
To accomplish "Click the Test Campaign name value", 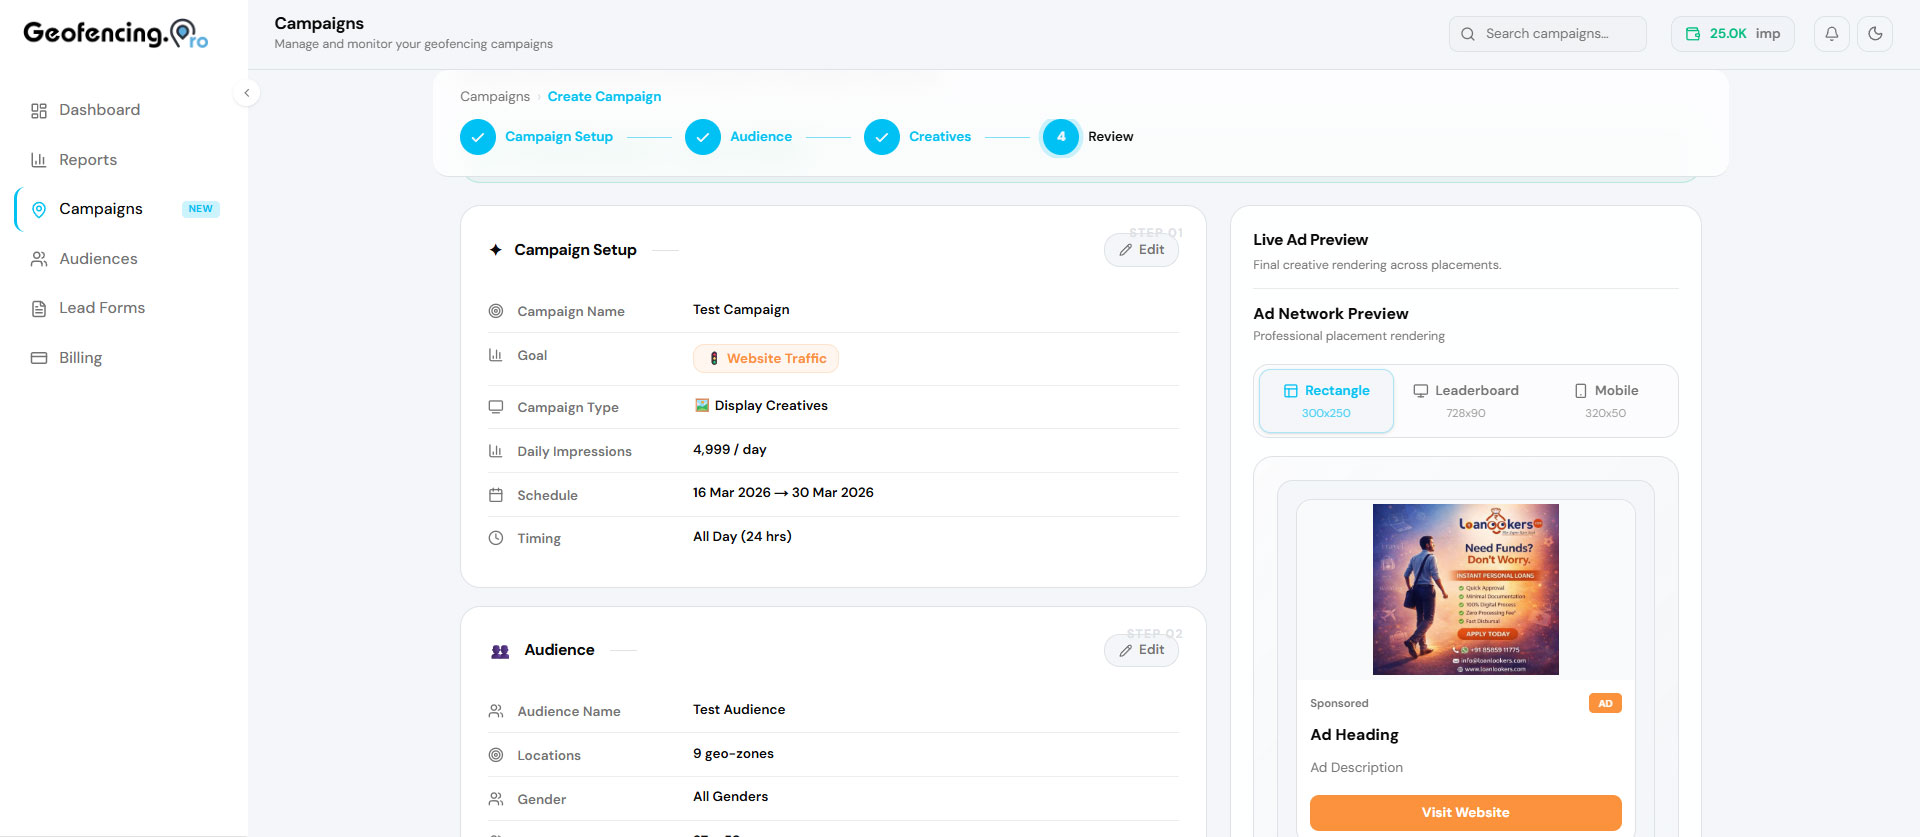I will [741, 310].
